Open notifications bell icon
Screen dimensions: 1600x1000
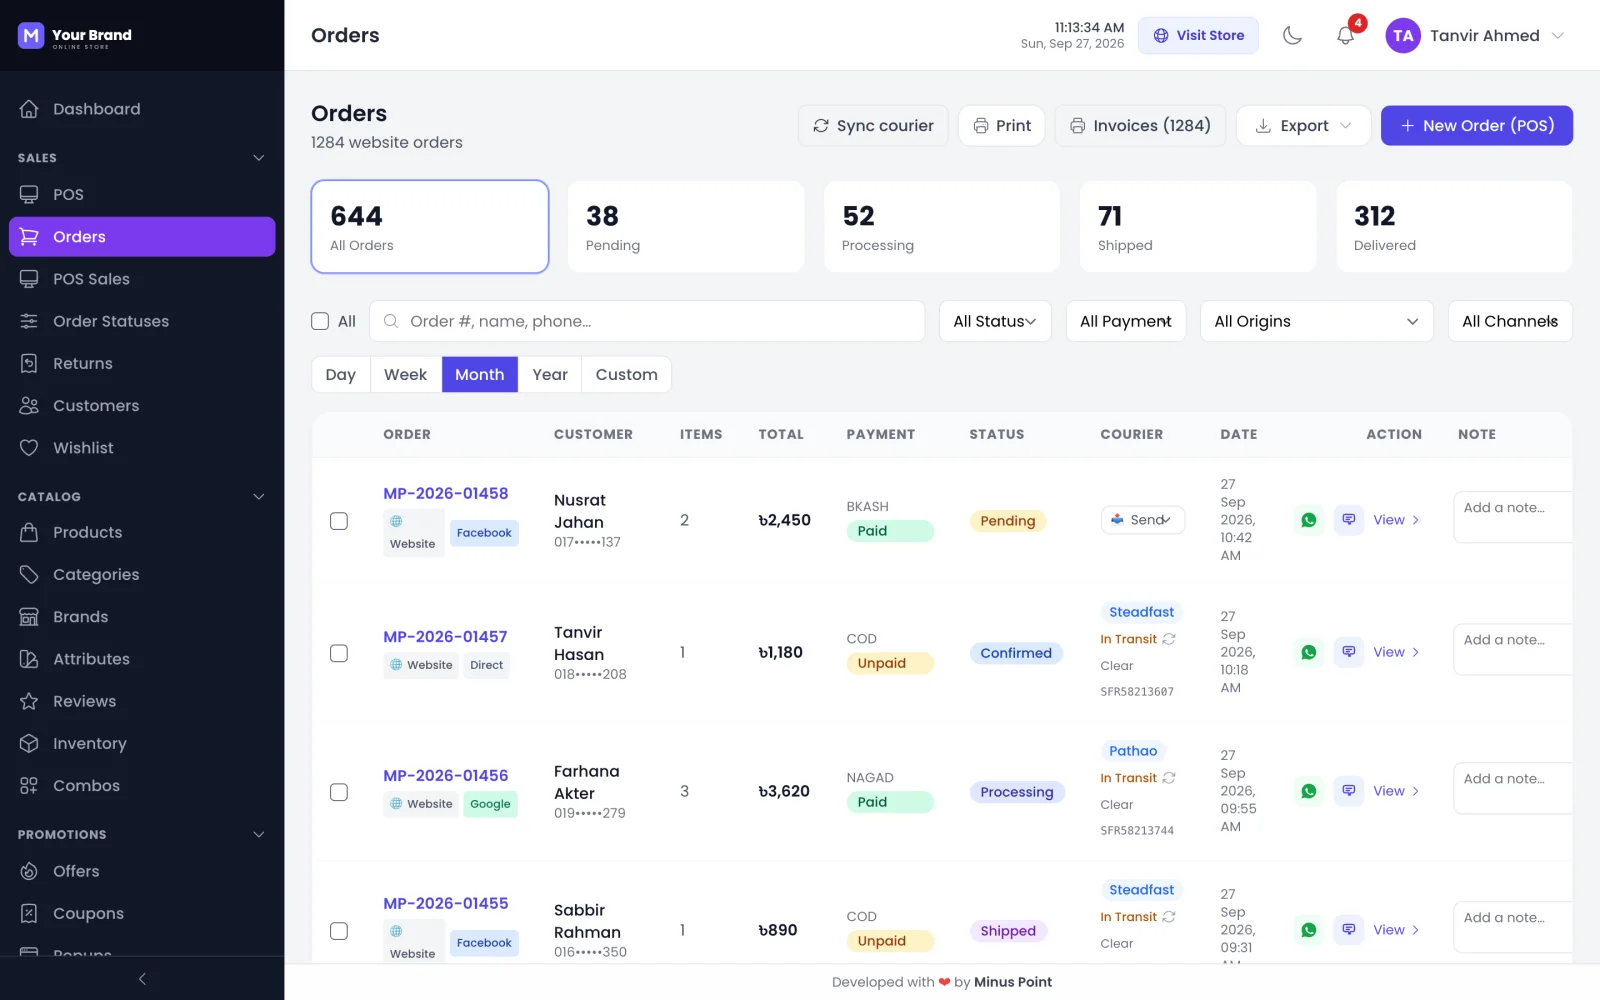1345,36
